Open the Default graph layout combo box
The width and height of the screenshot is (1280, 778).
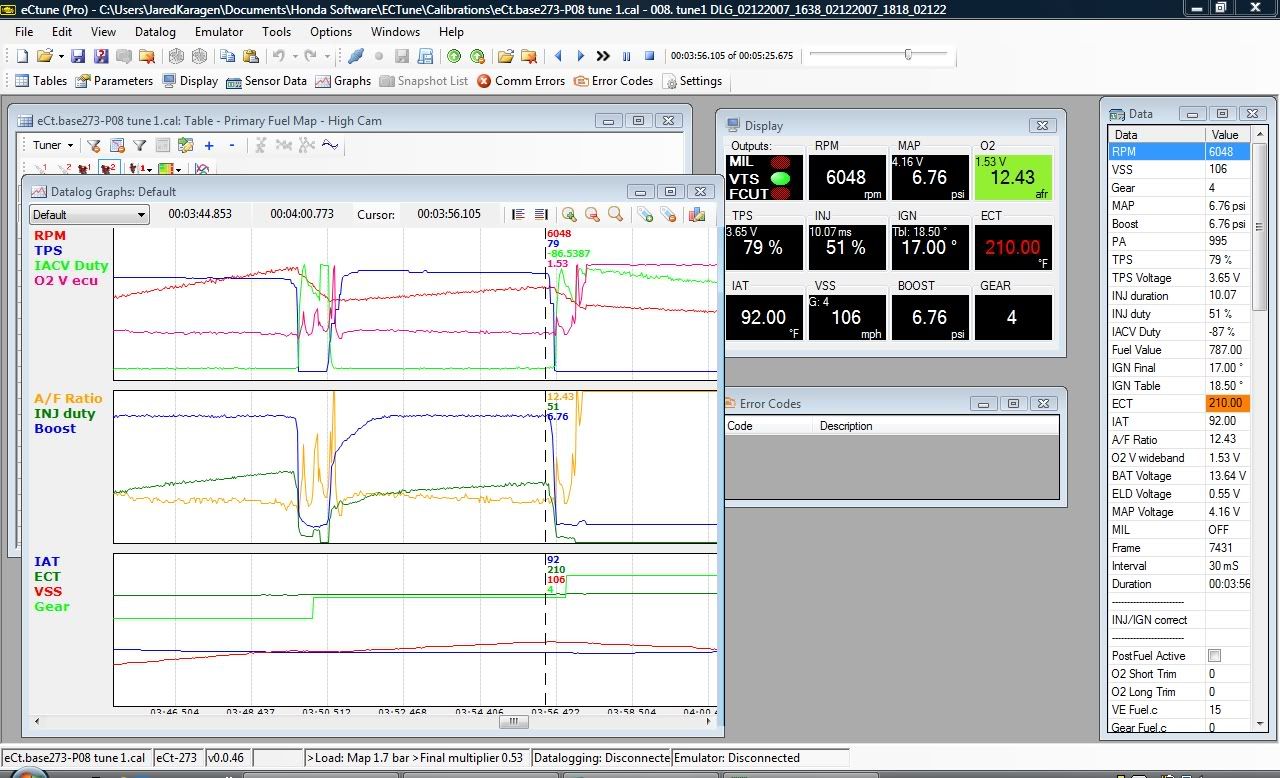[x=89, y=214]
